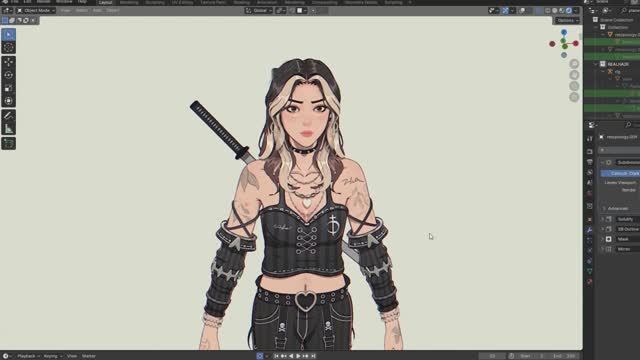Open the Object Data properties tab

(x=589, y=271)
